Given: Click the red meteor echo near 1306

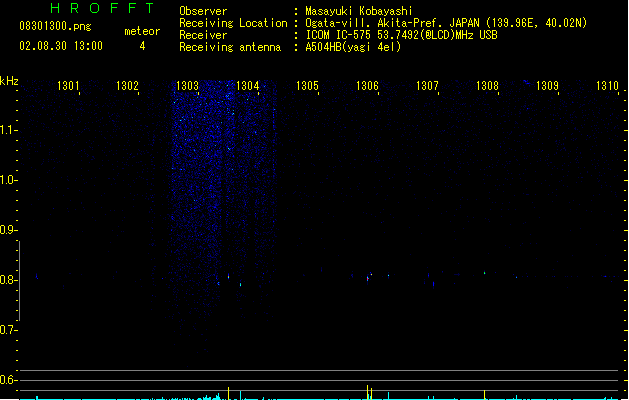Looking at the screenshot, I should [367, 278].
